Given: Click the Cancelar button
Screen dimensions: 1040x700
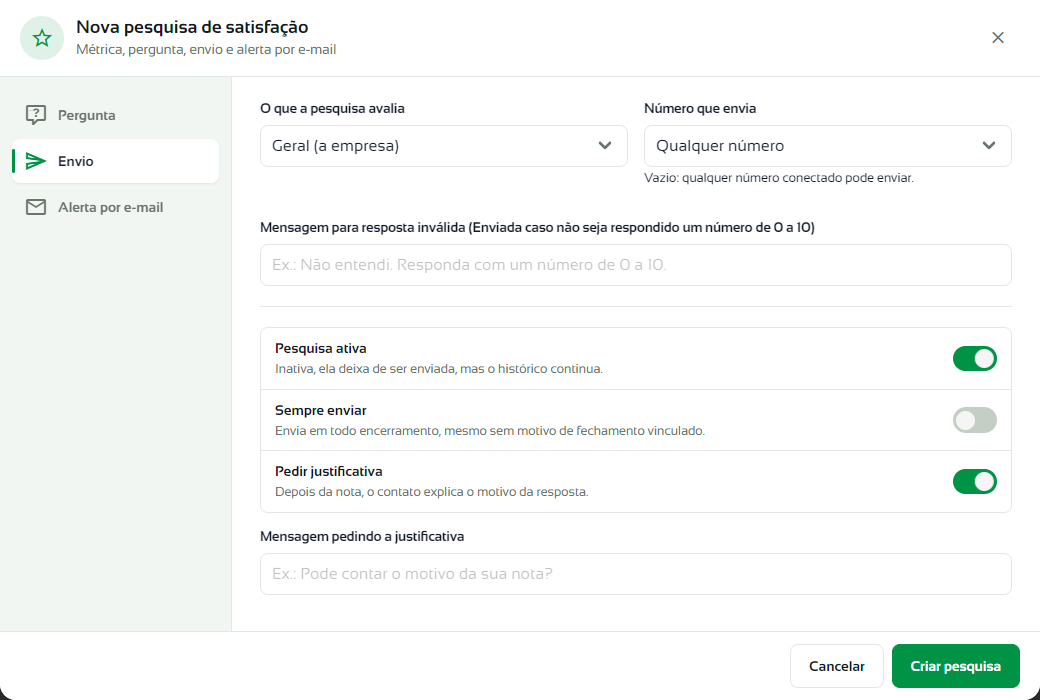Looking at the screenshot, I should [x=836, y=666].
